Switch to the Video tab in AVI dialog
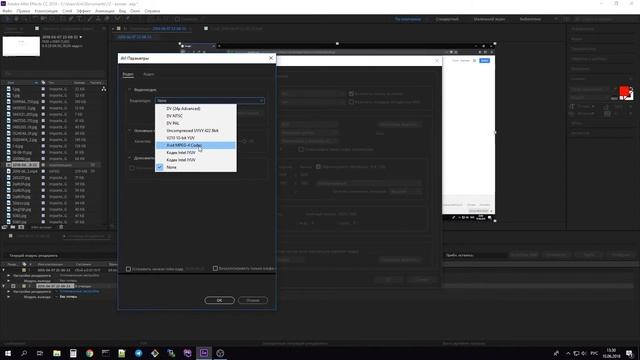 point(128,74)
